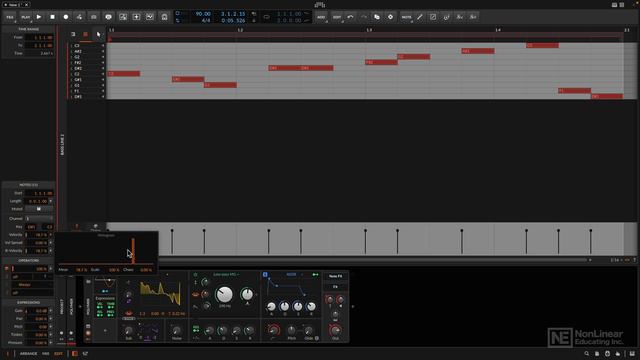Click the FX button on the synth device
The width and height of the screenshot is (640, 360).
pyautogui.click(x=336, y=287)
